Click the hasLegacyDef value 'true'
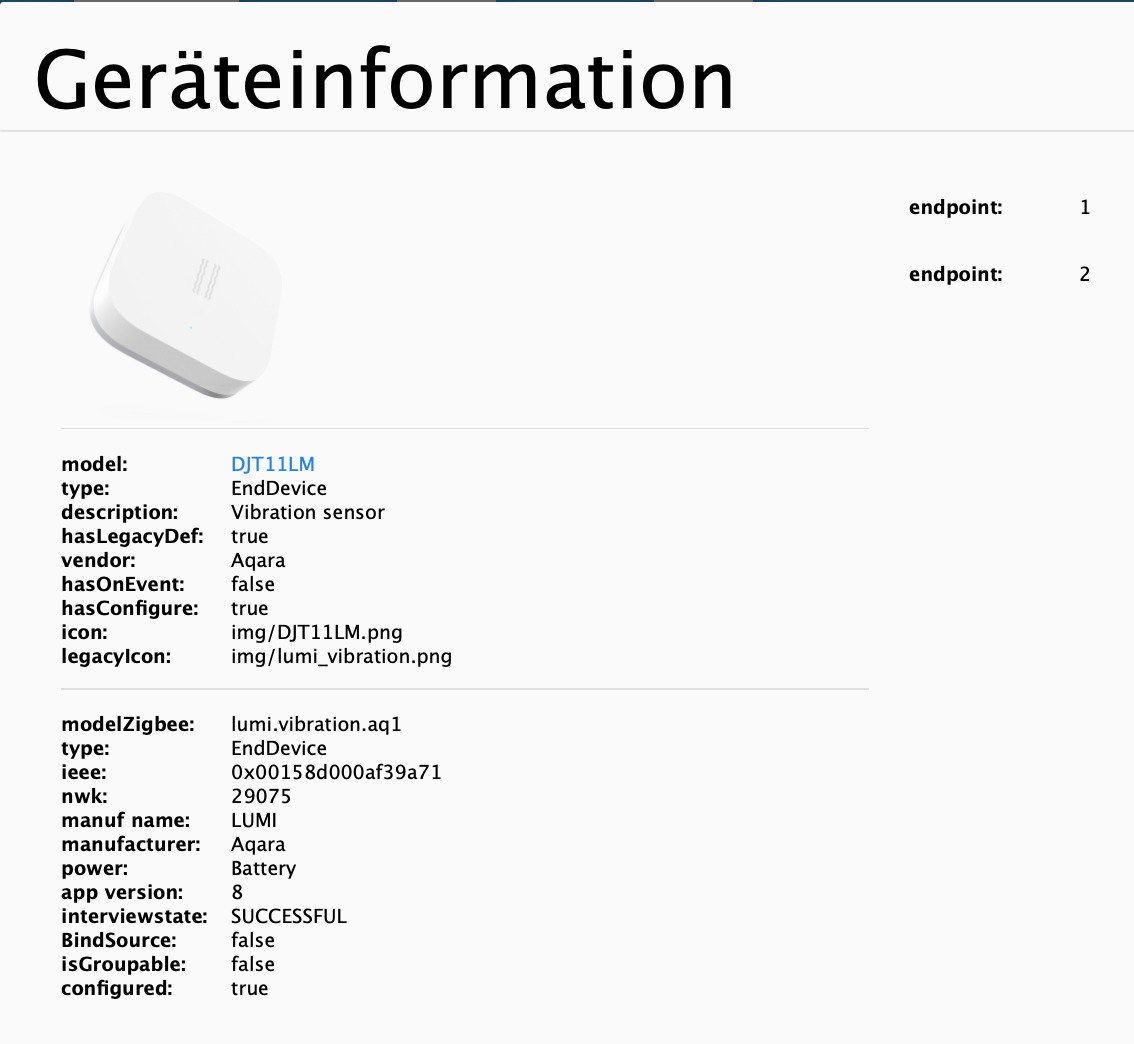The width and height of the screenshot is (1134, 1044). (x=250, y=536)
